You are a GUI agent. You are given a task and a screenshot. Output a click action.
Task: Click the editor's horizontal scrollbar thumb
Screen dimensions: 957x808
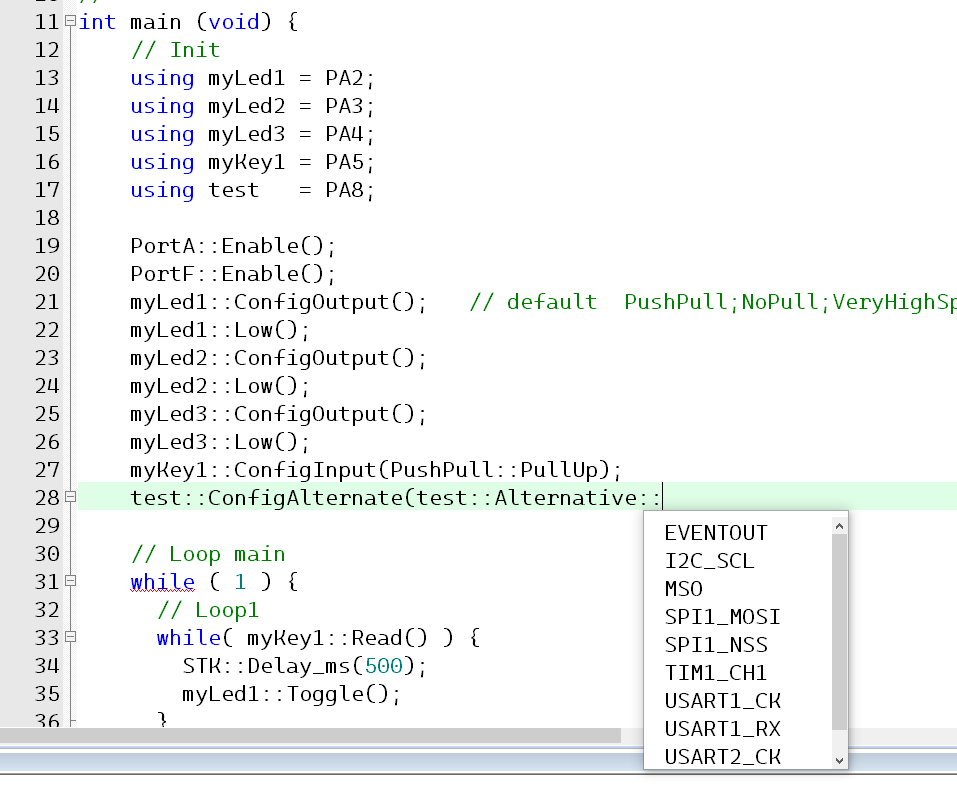tap(310, 735)
